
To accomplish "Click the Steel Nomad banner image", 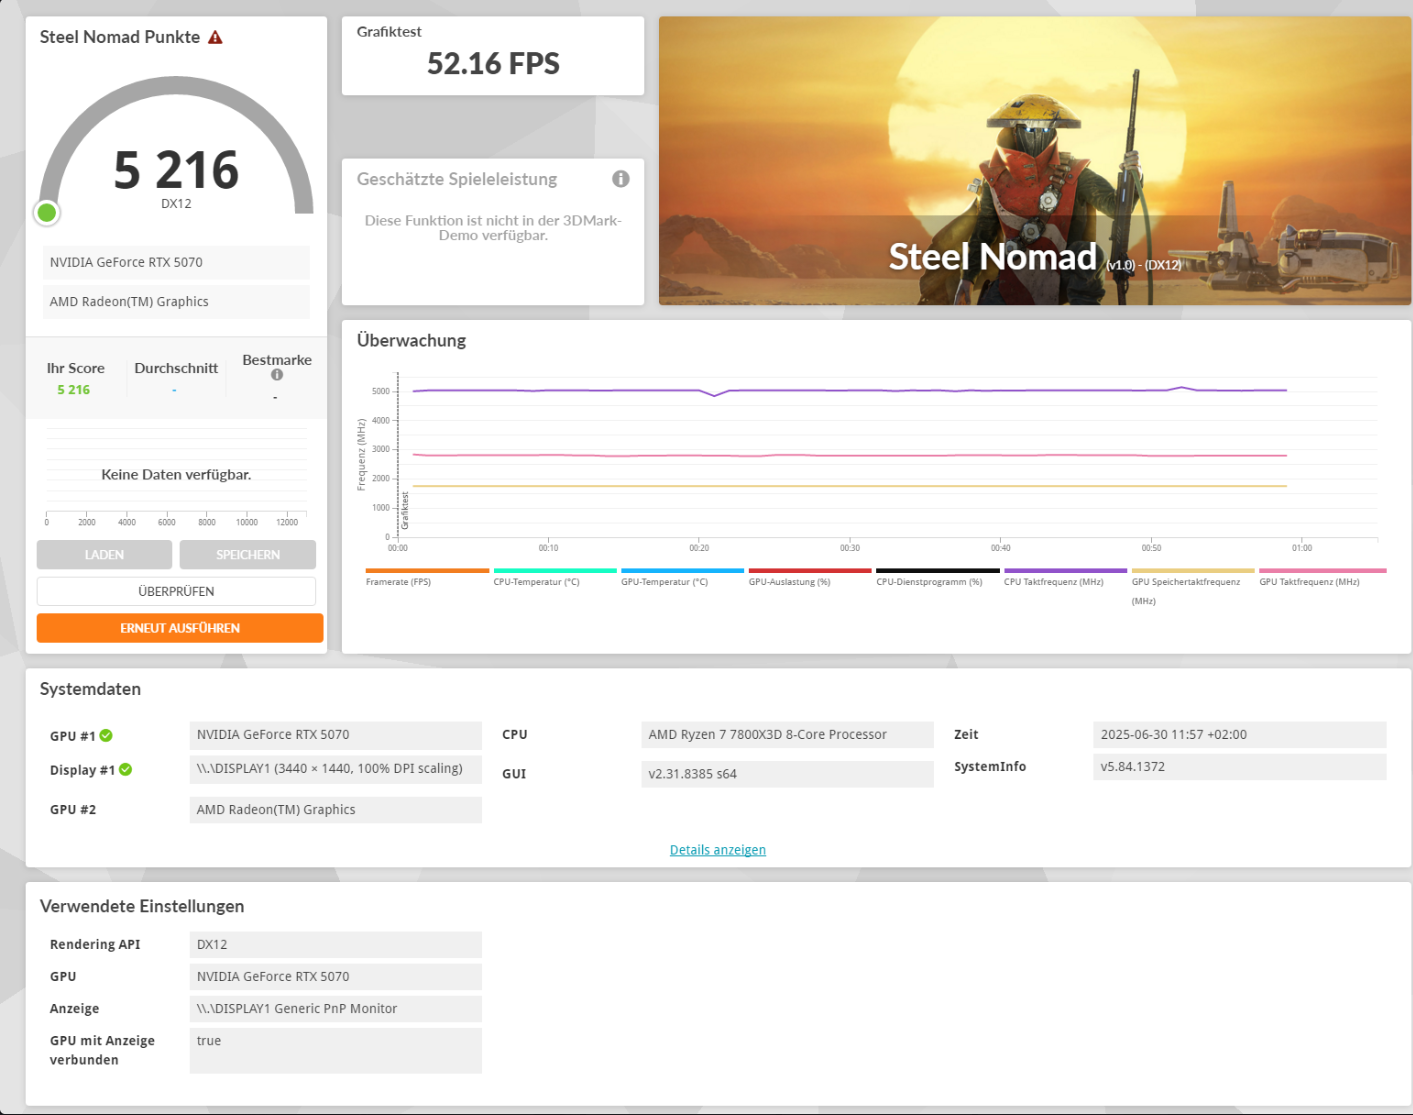I will (1035, 161).
